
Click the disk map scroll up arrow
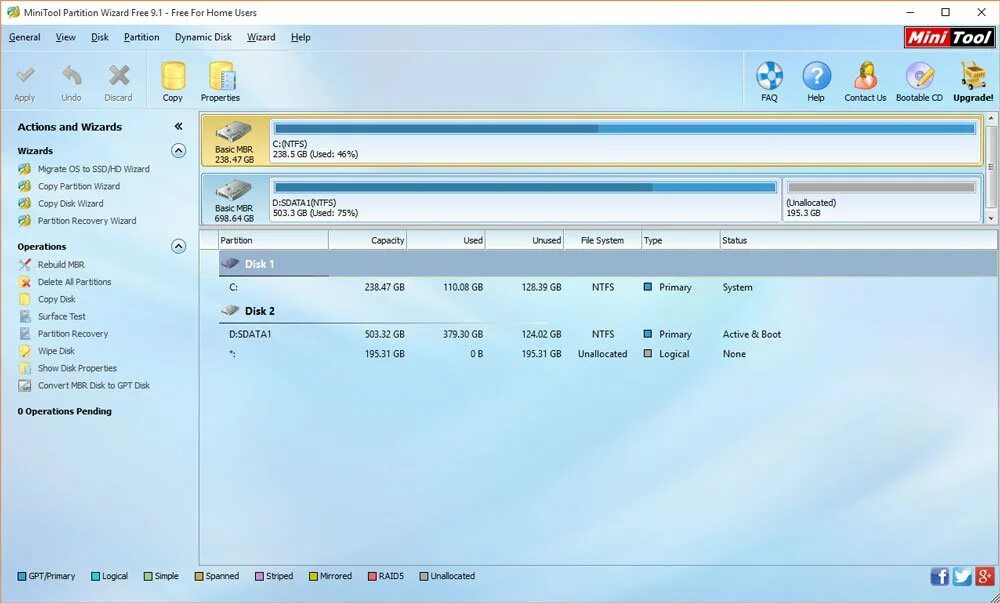pyautogui.click(x=992, y=119)
